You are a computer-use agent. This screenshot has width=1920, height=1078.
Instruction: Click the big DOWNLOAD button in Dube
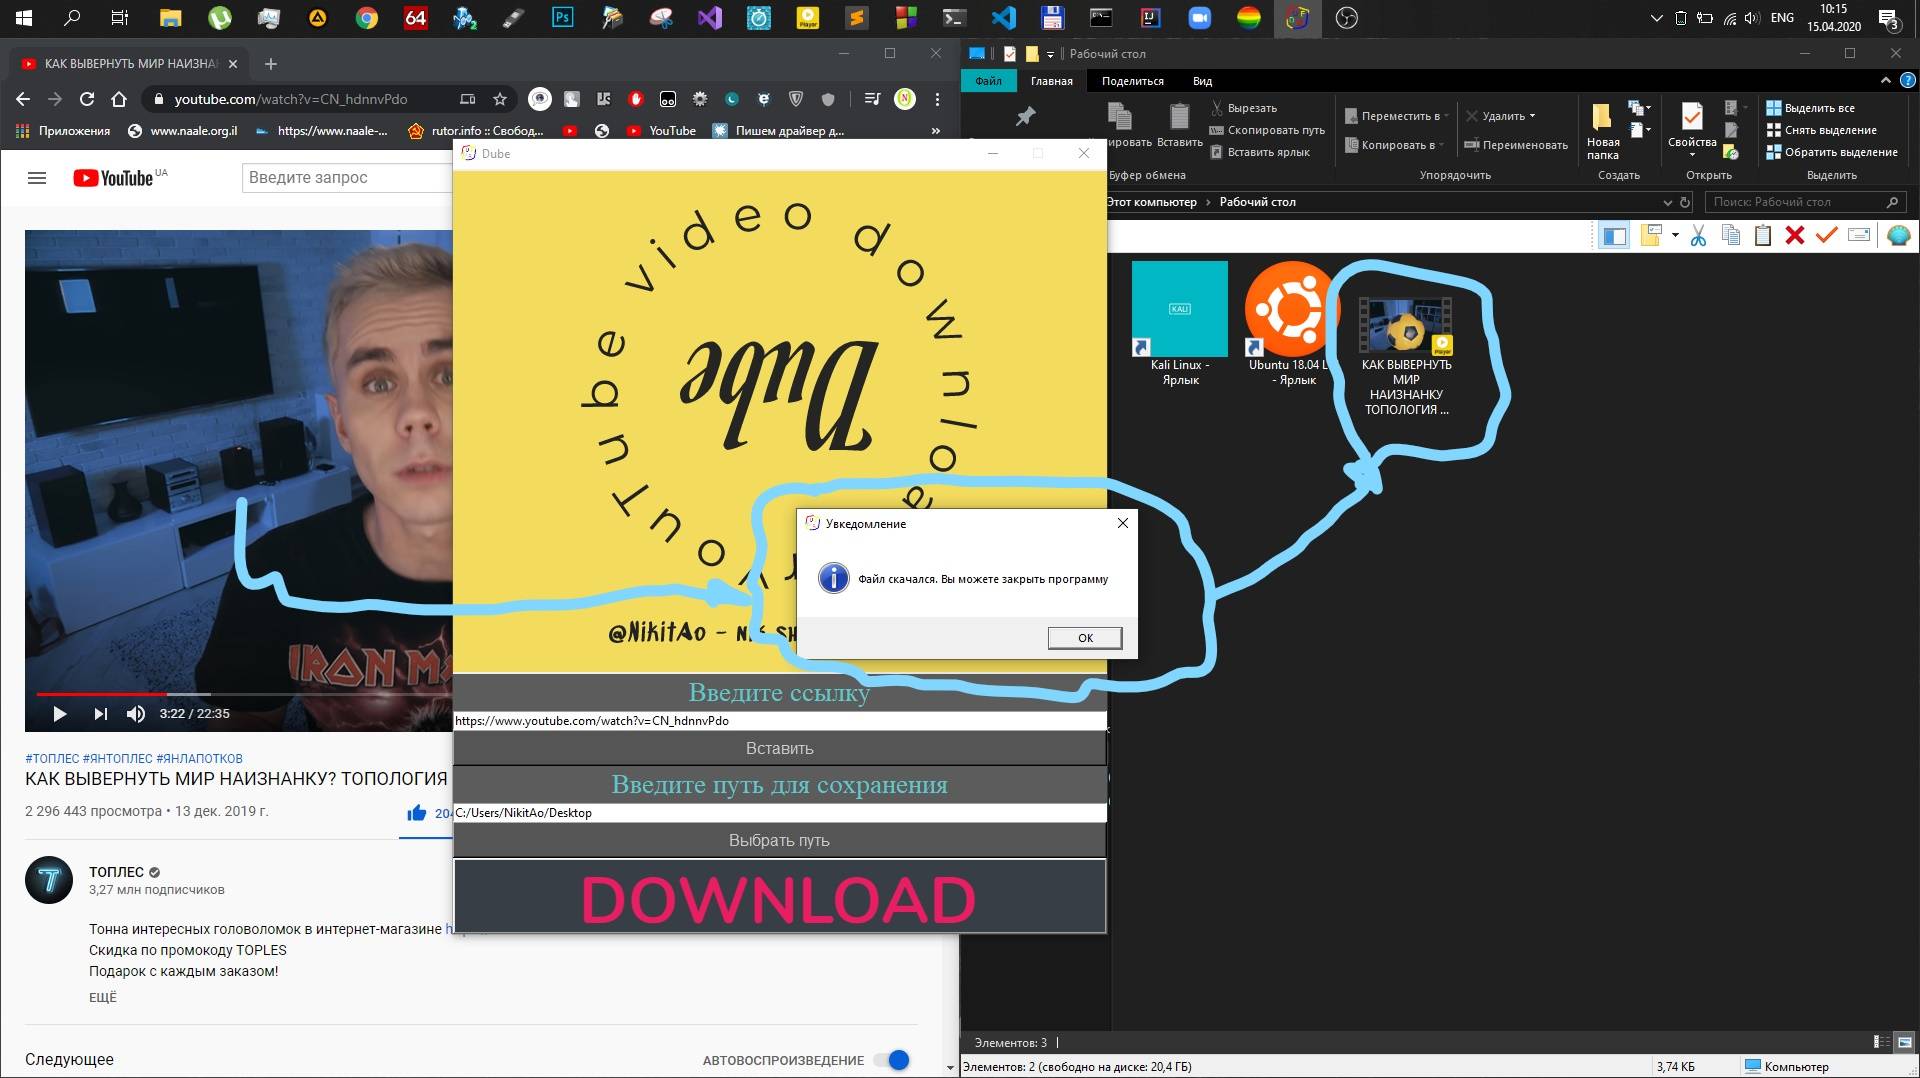pyautogui.click(x=779, y=897)
